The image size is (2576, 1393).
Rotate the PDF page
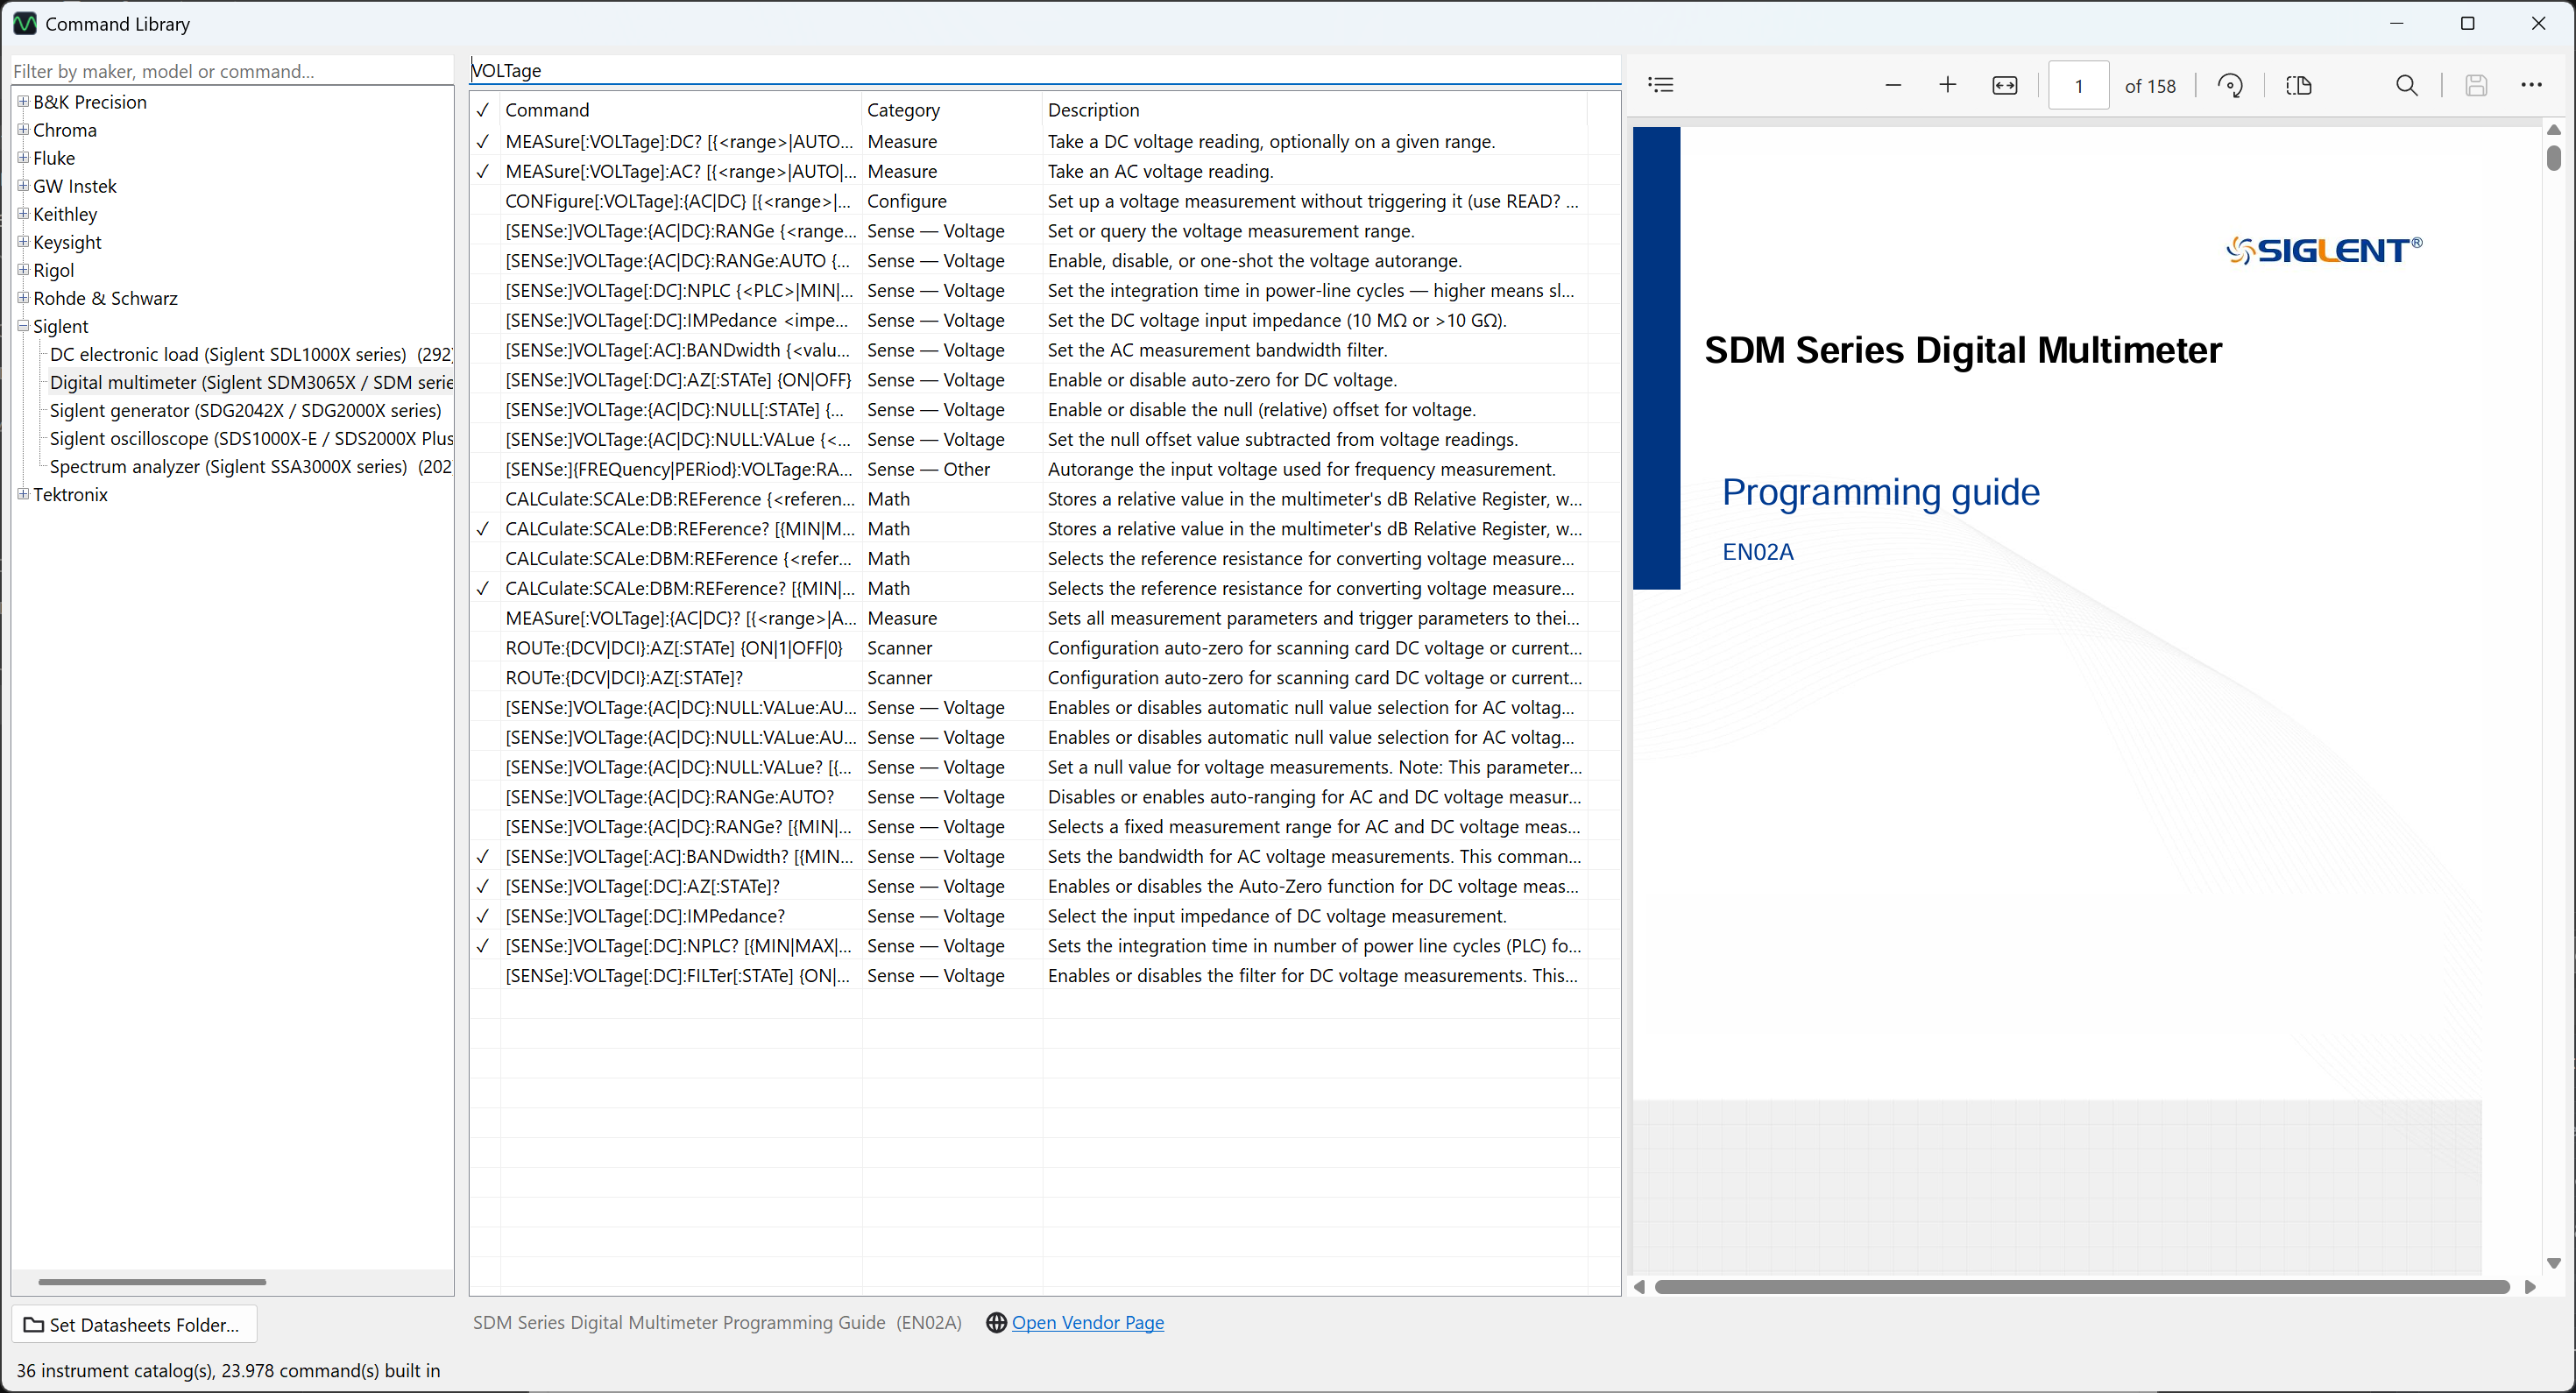pos(2230,86)
